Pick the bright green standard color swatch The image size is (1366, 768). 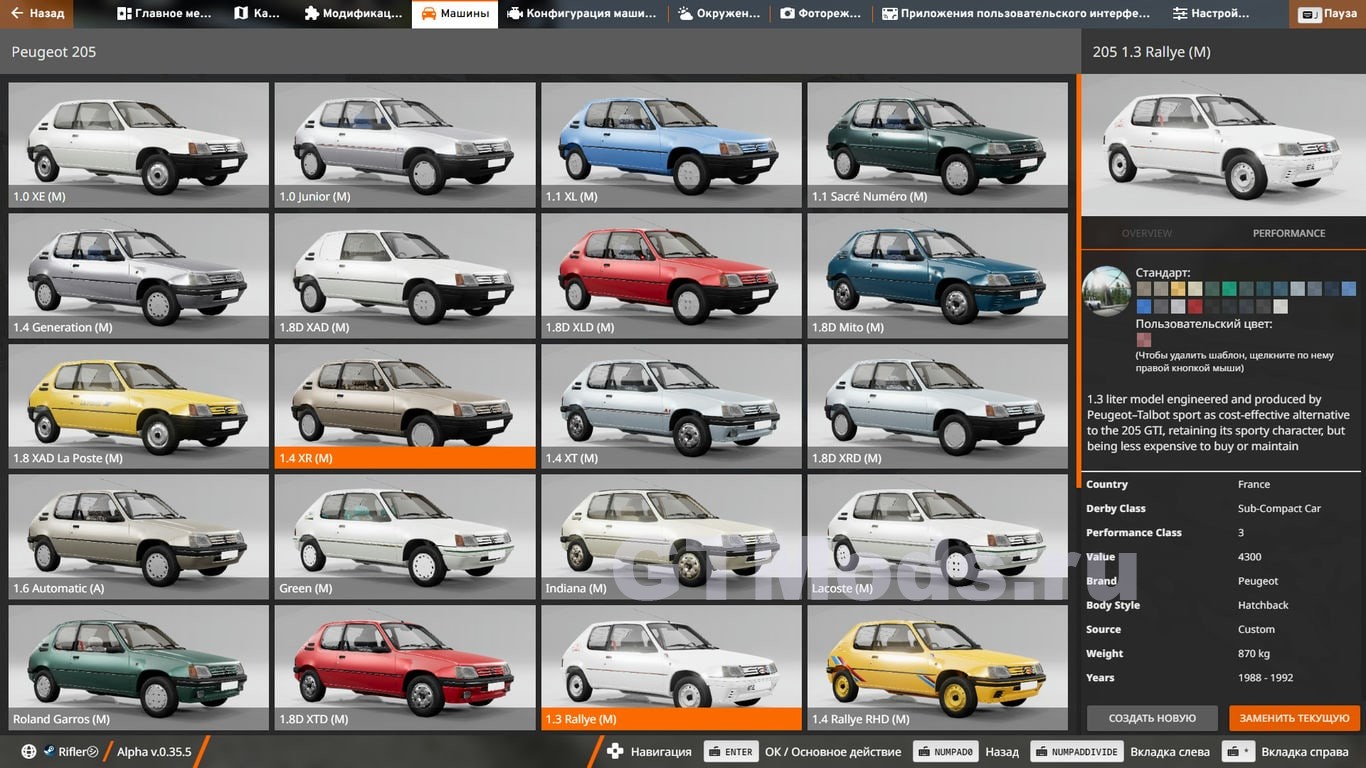click(1229, 289)
